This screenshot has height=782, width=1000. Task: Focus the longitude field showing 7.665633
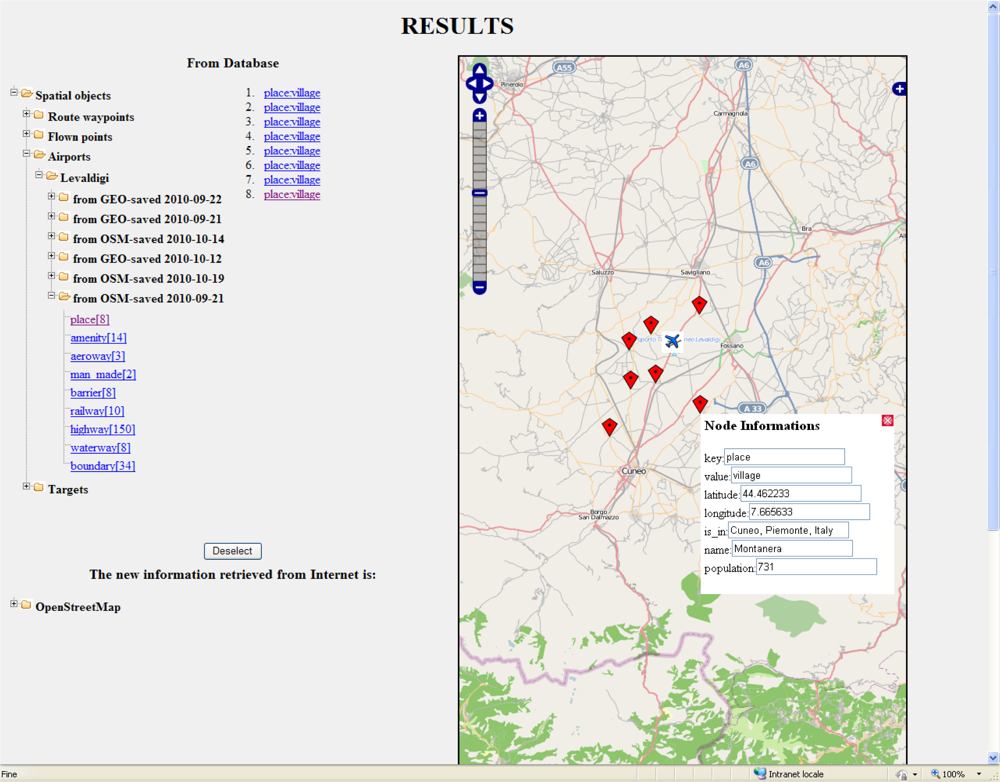809,512
